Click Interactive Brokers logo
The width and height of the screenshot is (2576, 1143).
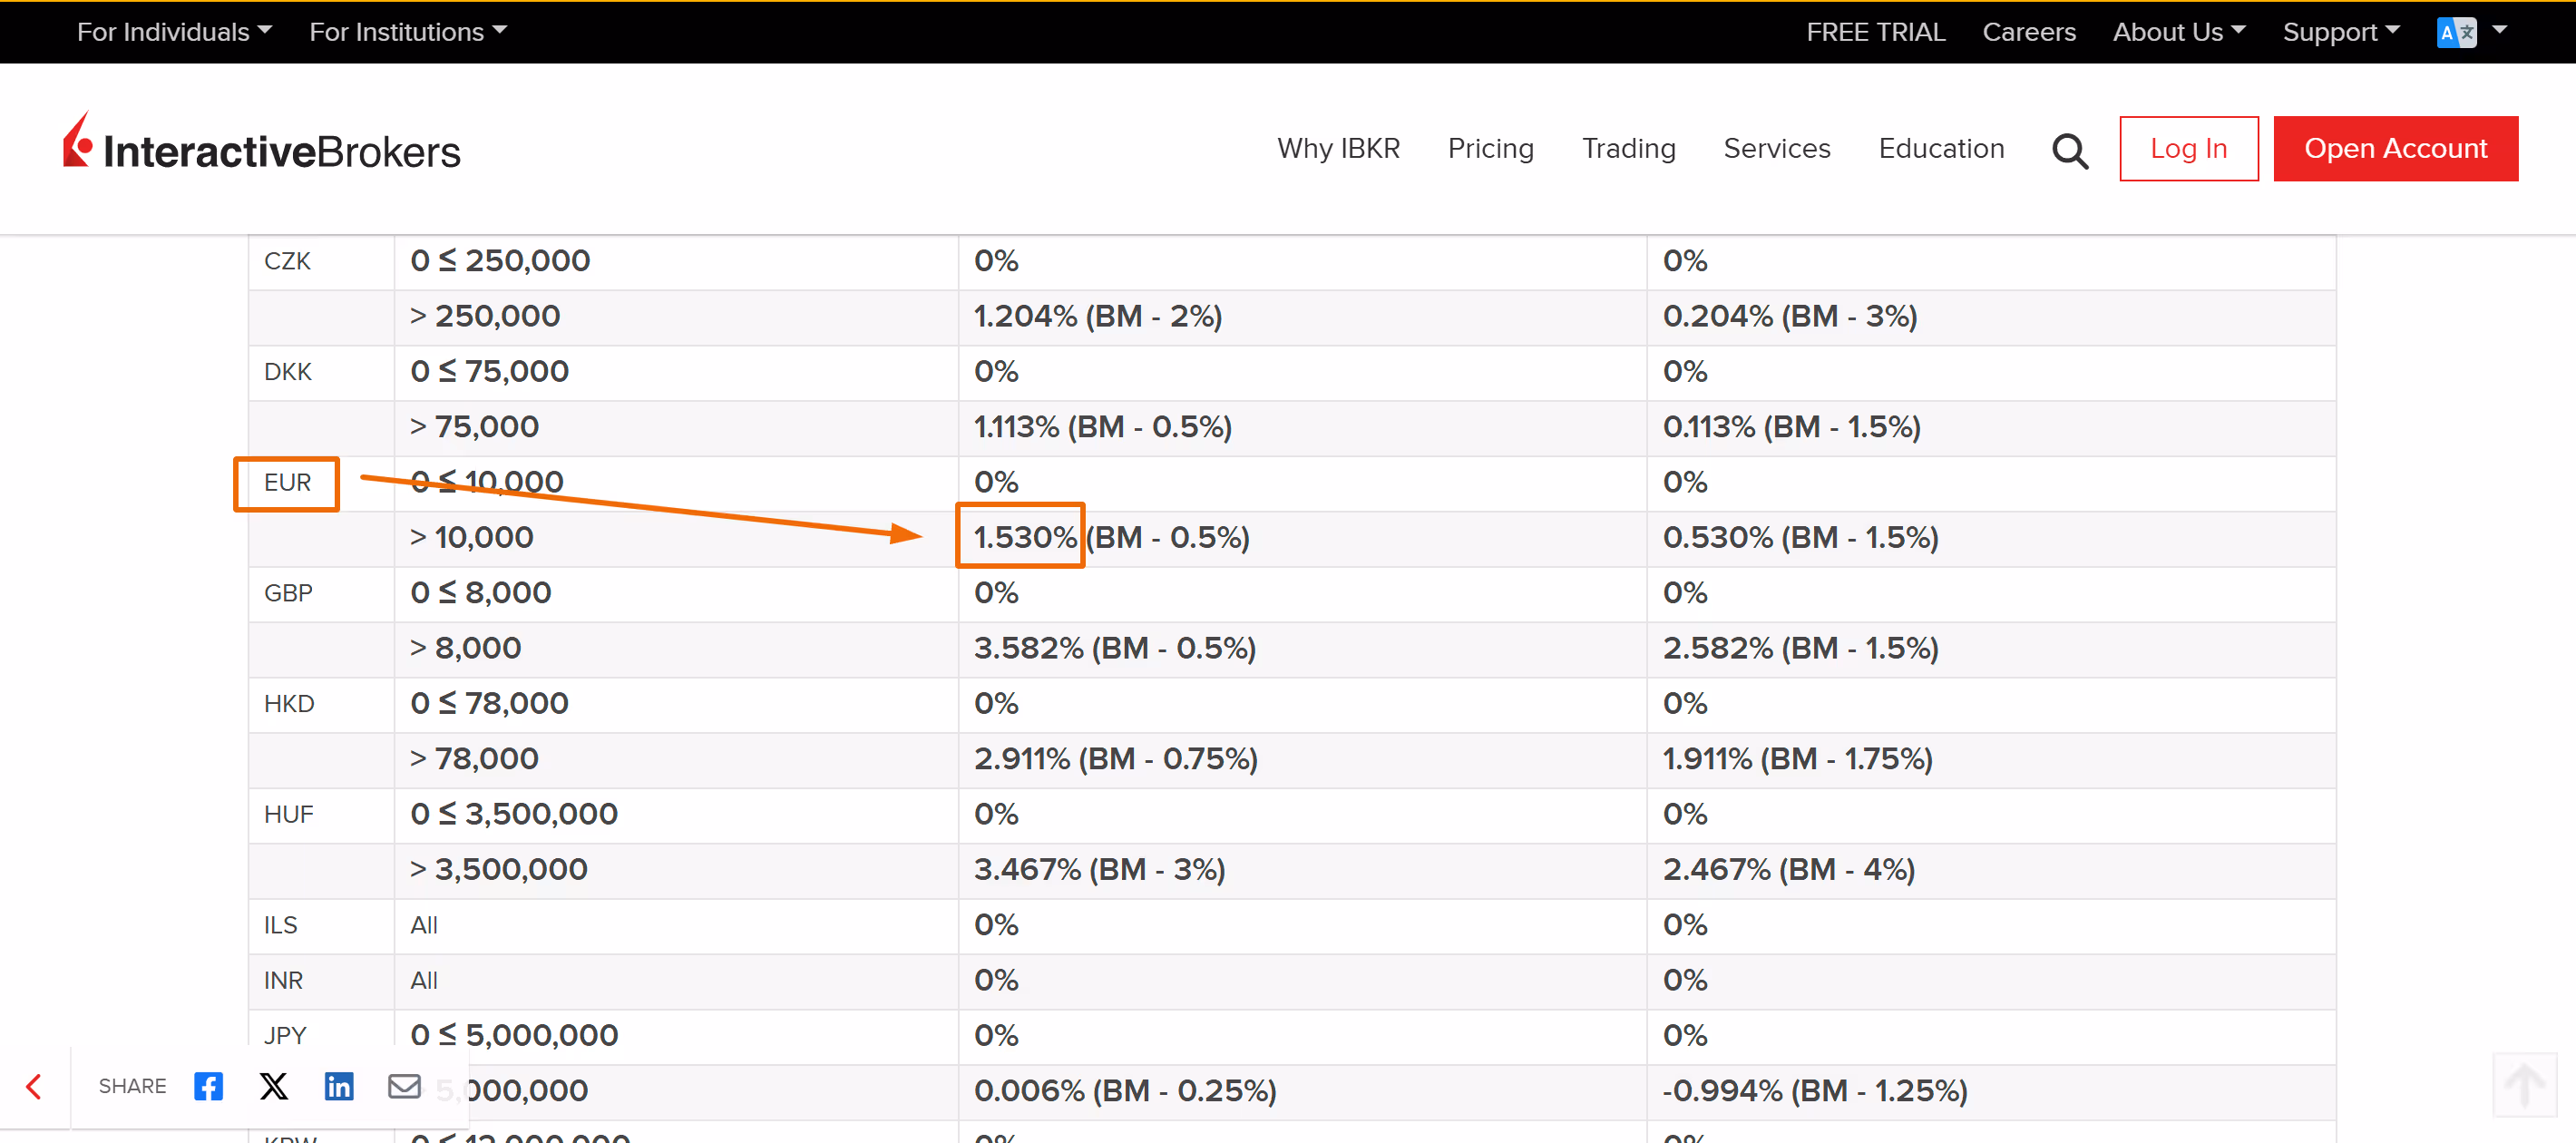(x=262, y=146)
